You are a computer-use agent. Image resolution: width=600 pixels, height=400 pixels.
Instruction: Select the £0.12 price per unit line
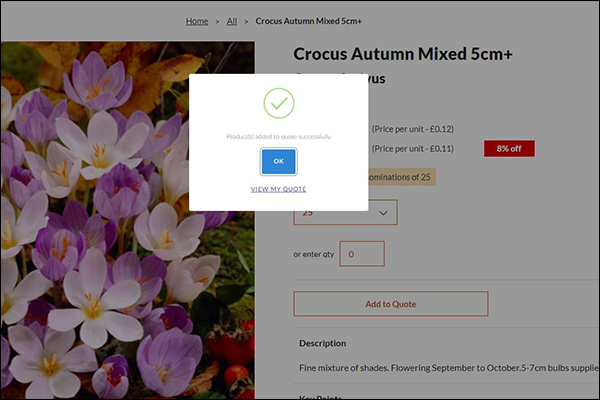pos(412,129)
